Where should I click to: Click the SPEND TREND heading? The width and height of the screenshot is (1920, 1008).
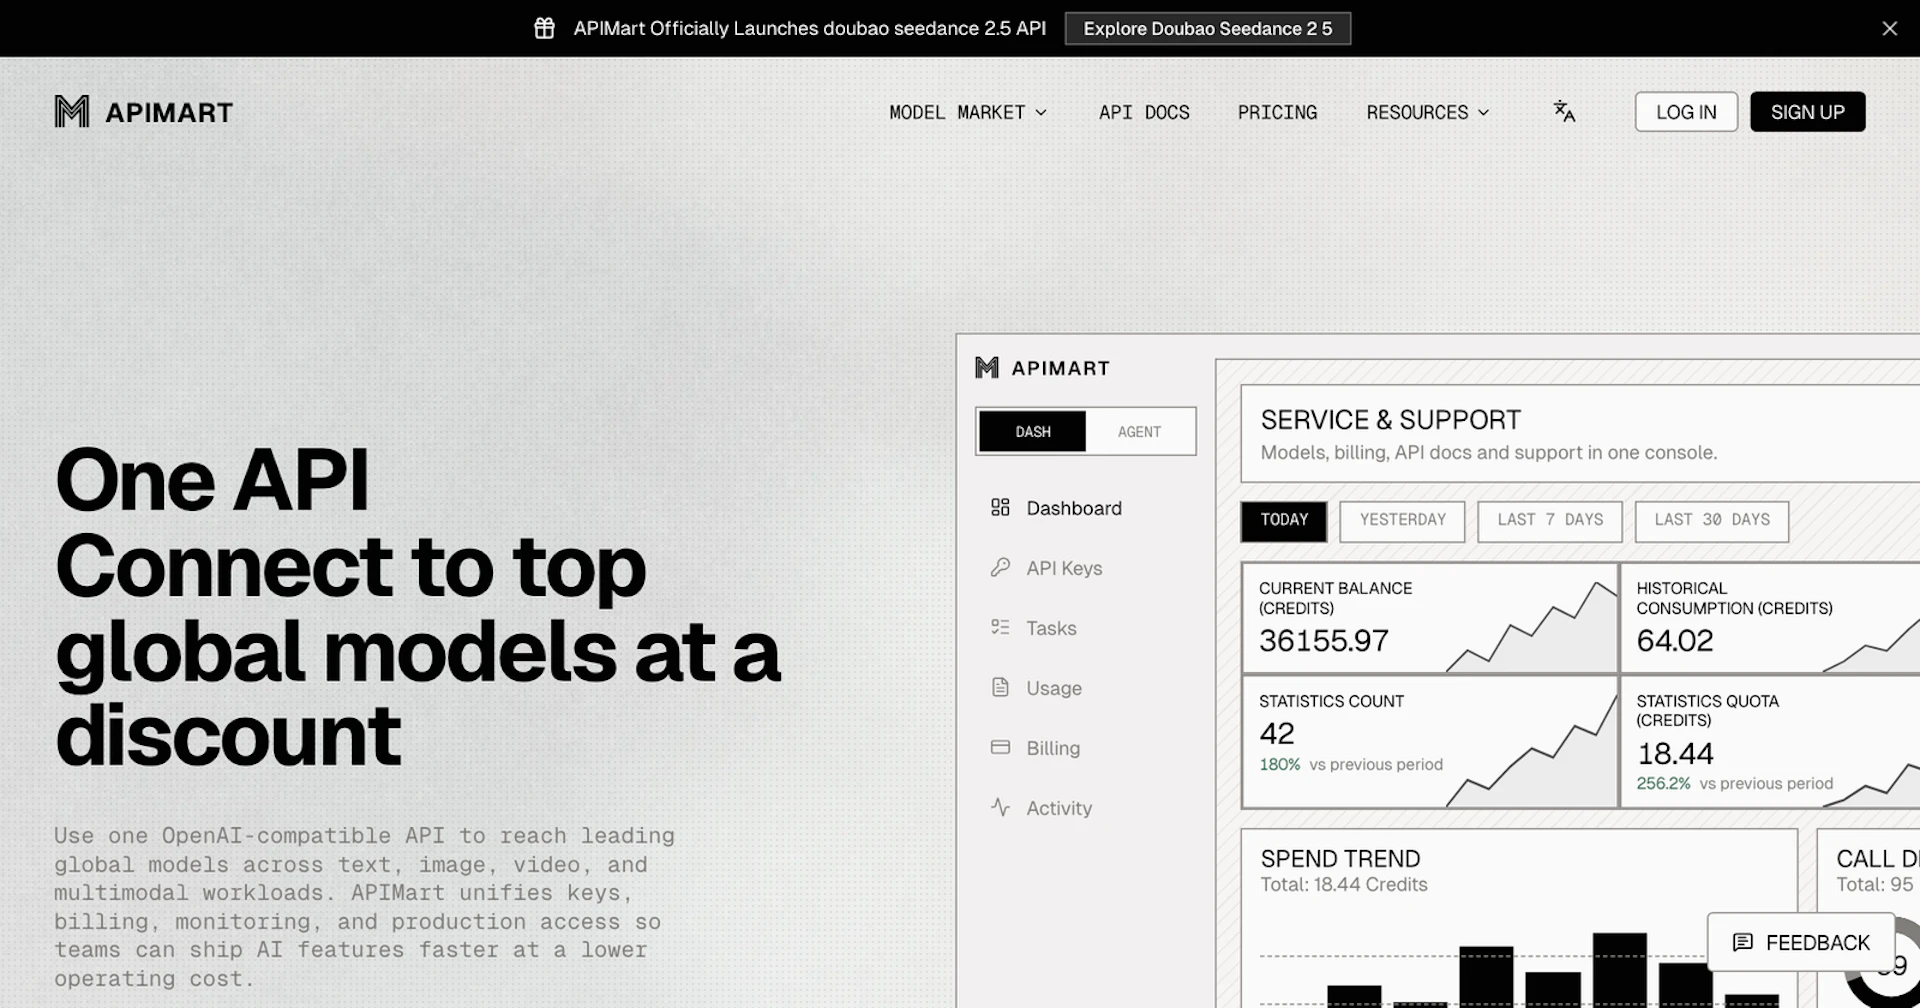[x=1340, y=859]
